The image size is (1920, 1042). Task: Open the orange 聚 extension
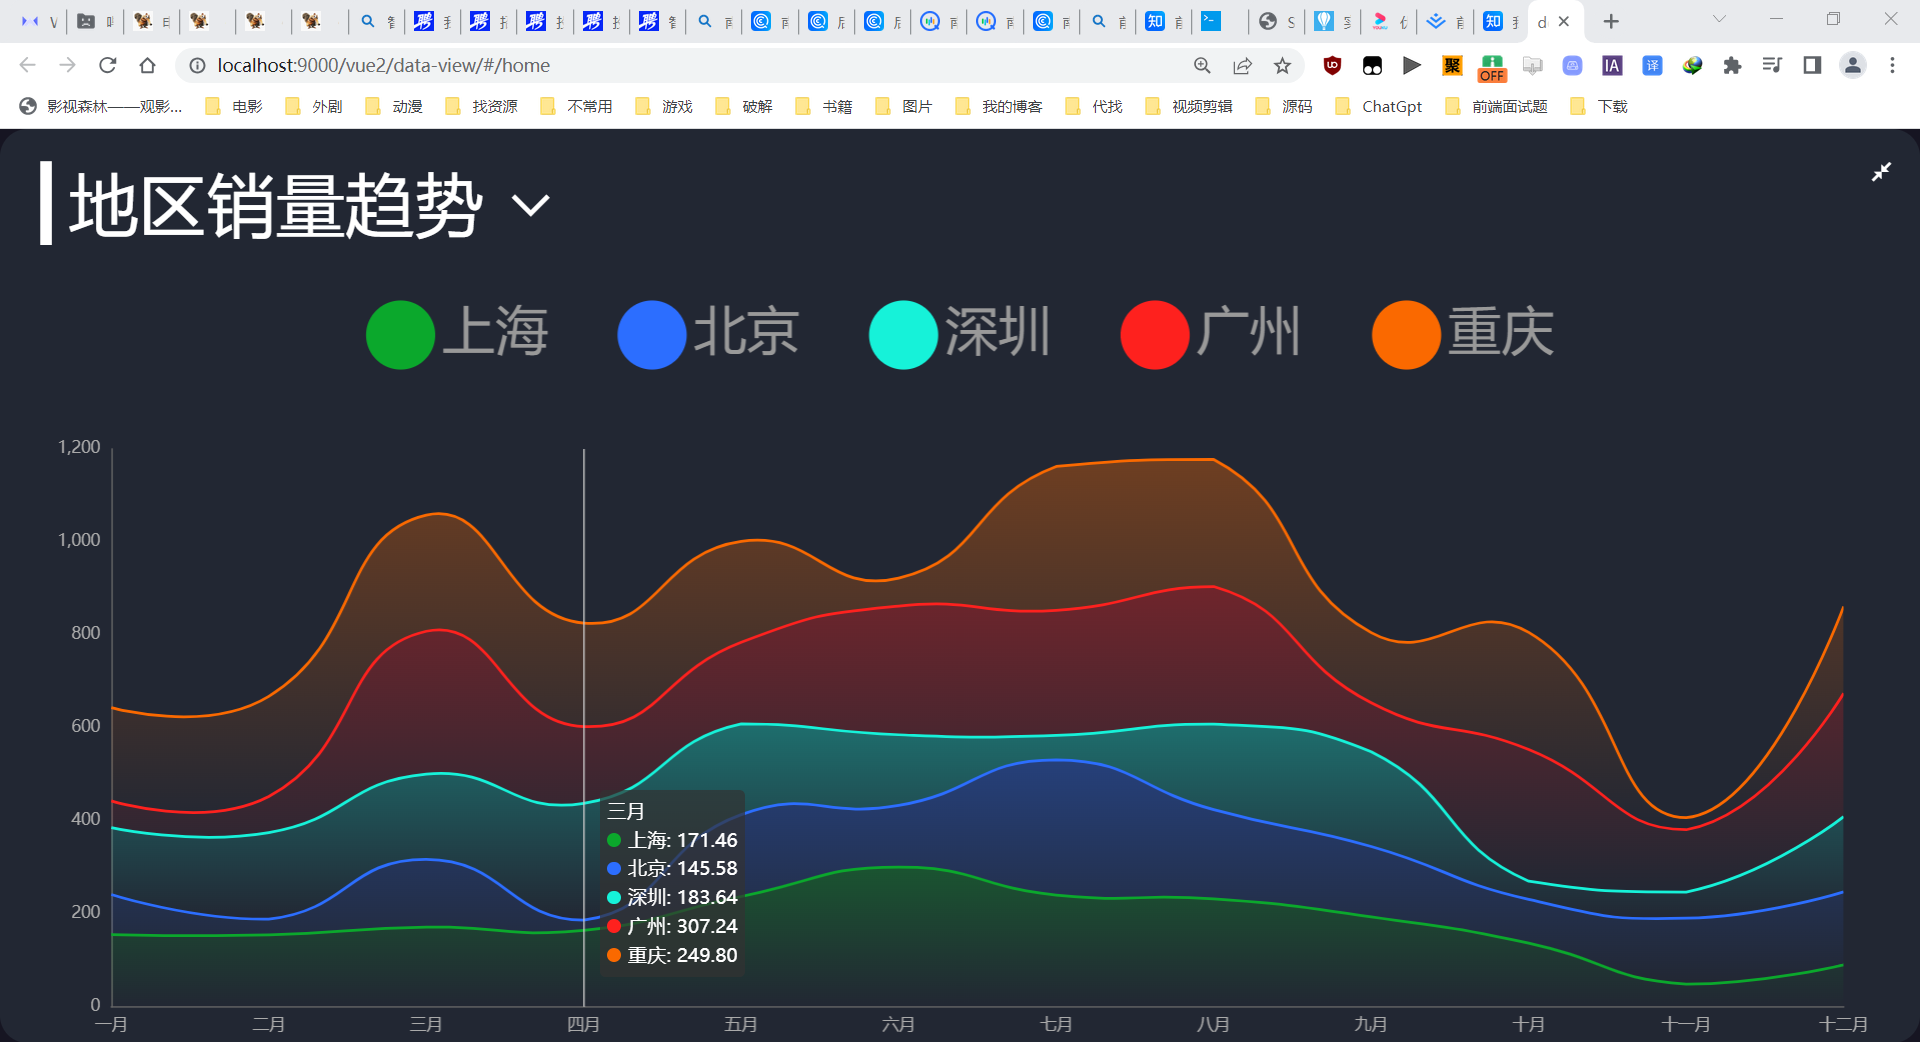[1452, 65]
